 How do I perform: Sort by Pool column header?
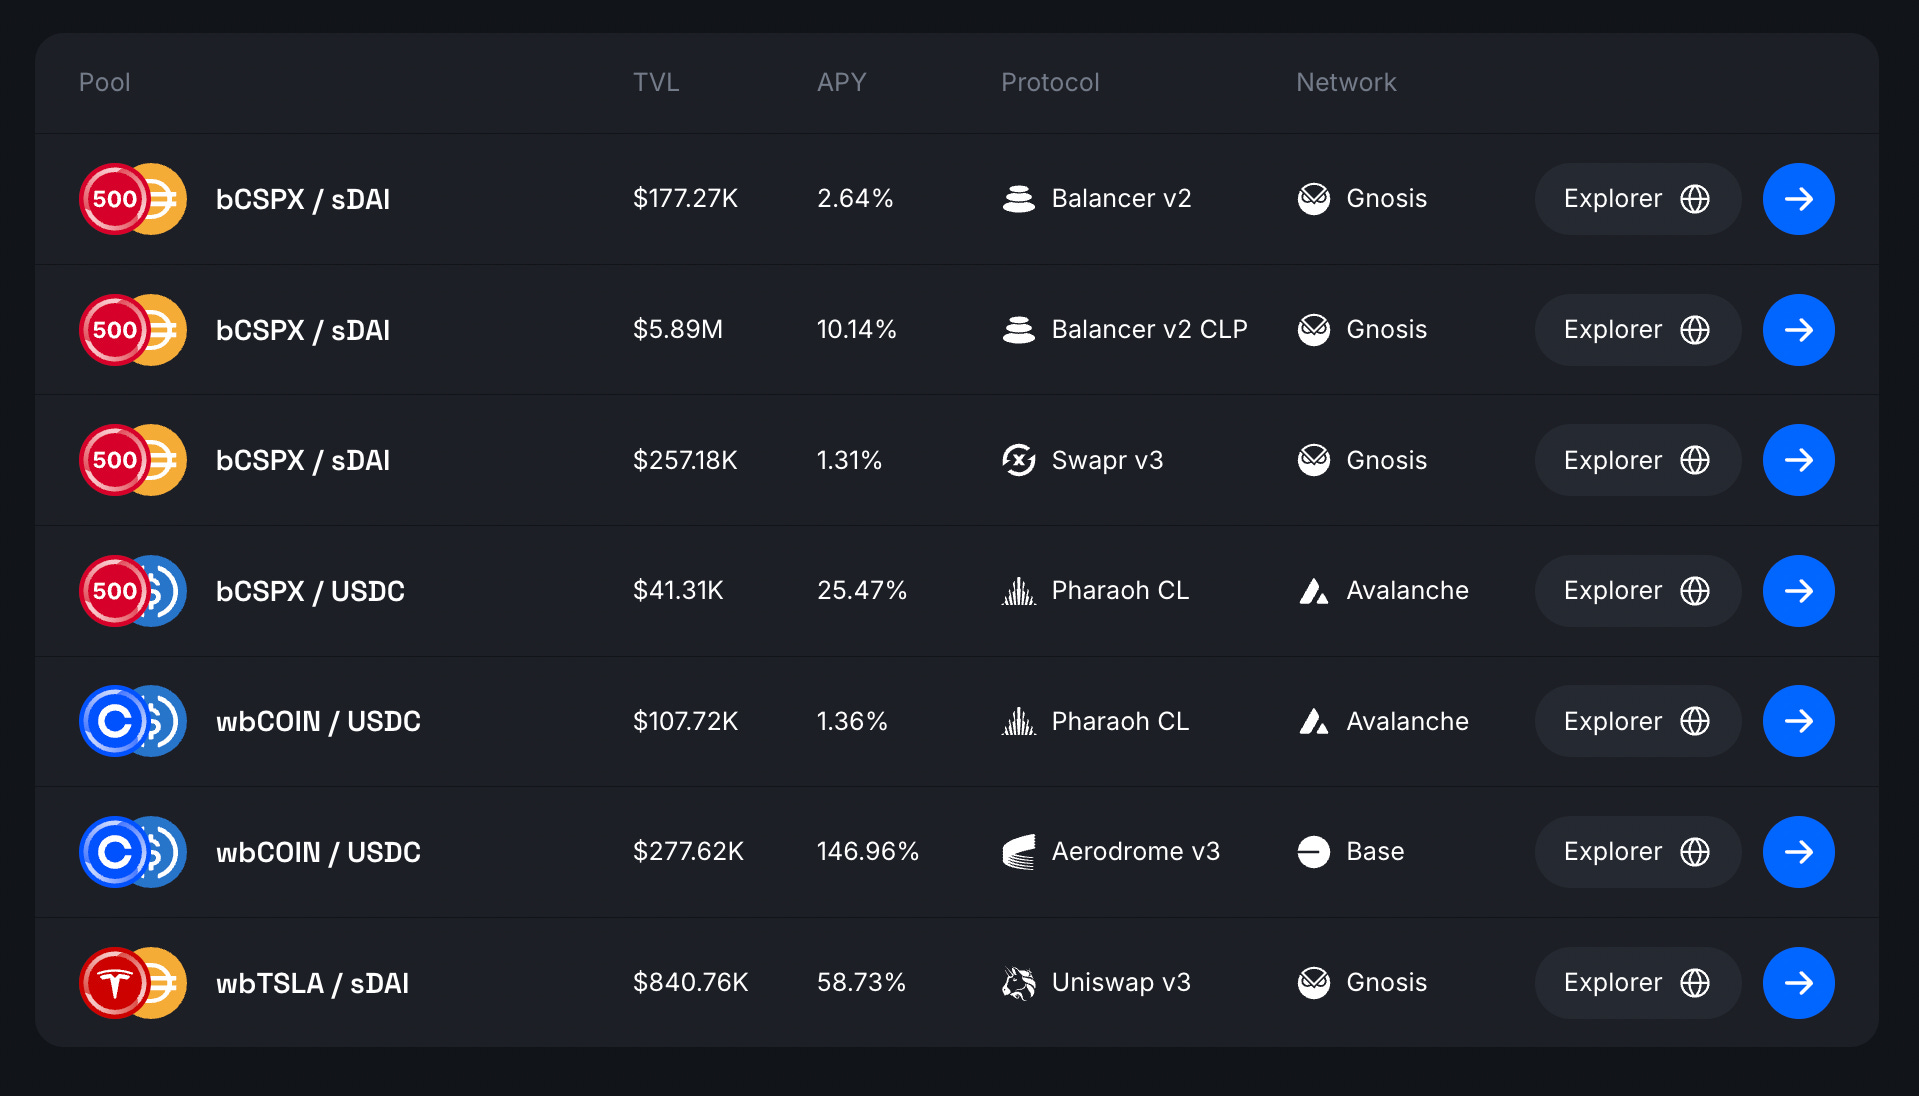pos(105,83)
